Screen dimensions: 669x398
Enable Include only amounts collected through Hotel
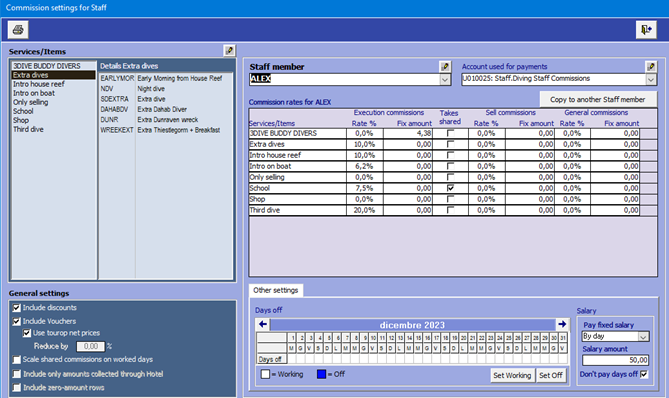pos(17,374)
